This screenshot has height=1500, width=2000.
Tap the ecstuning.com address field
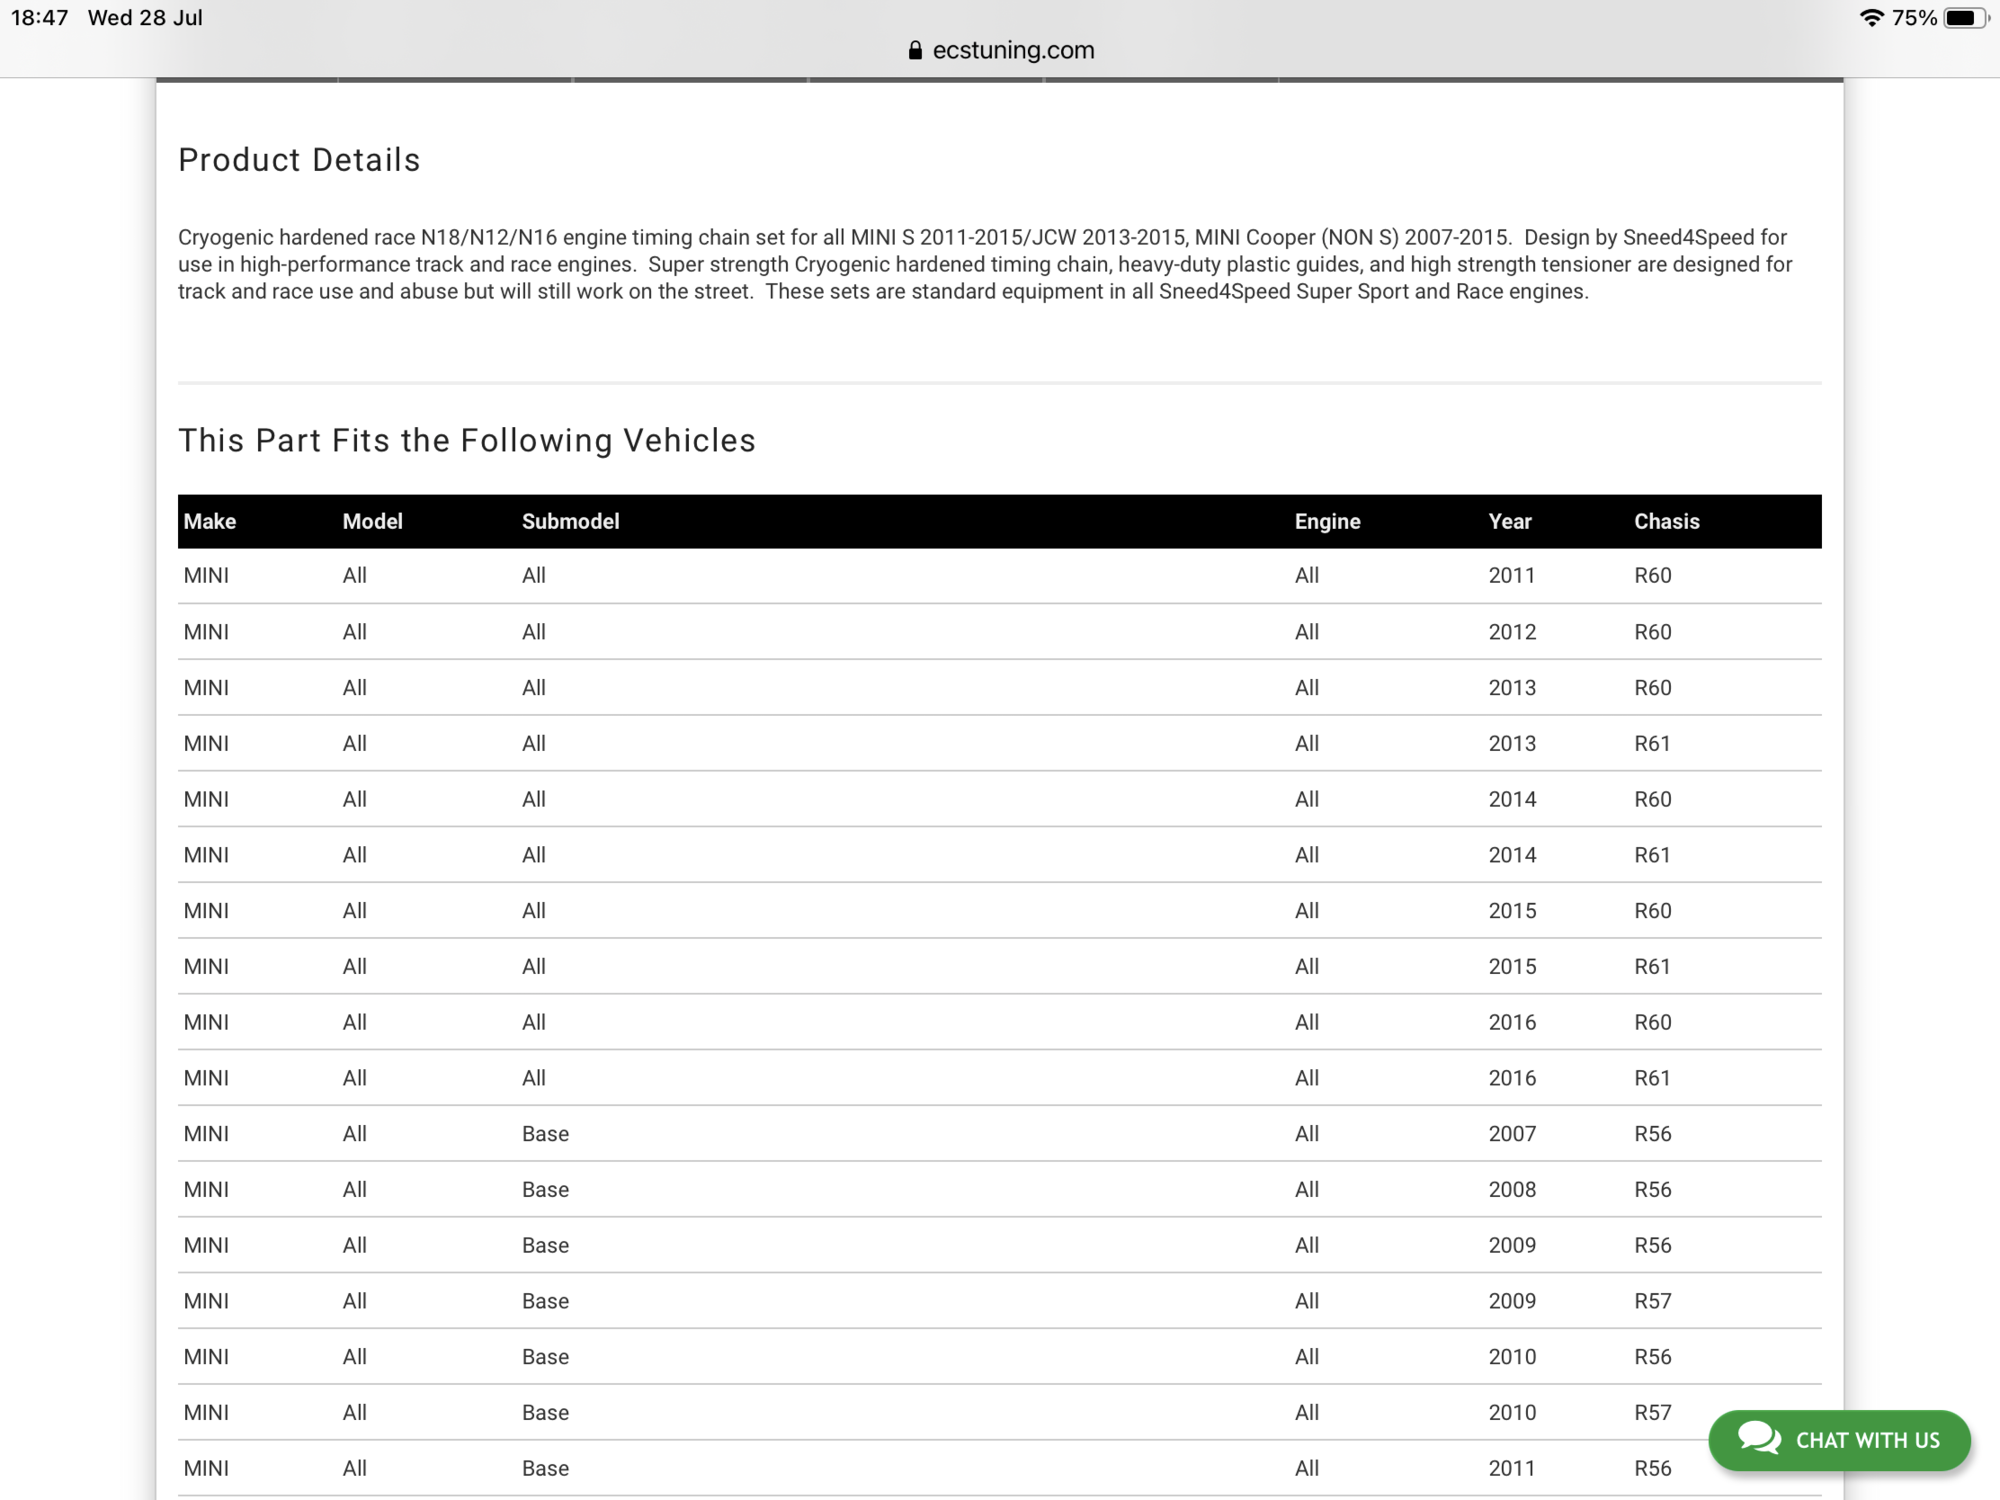click(x=1012, y=50)
